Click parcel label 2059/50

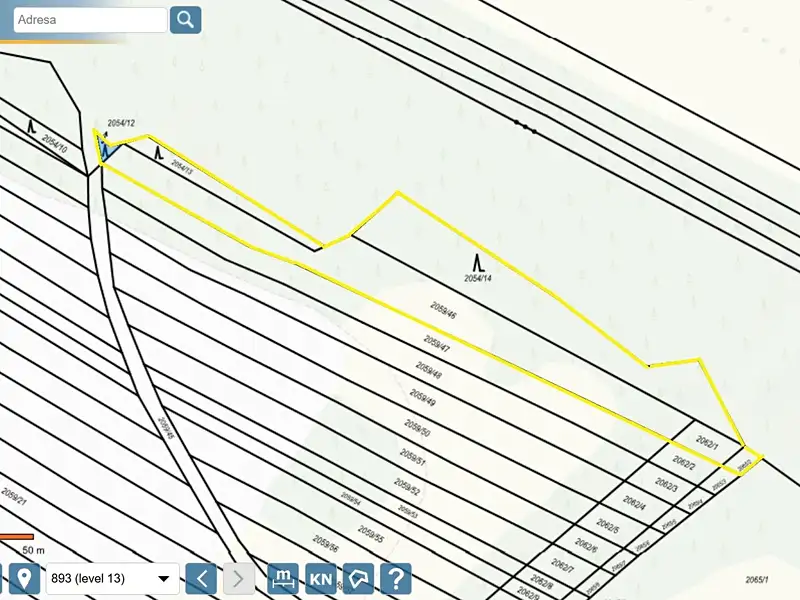coord(417,428)
